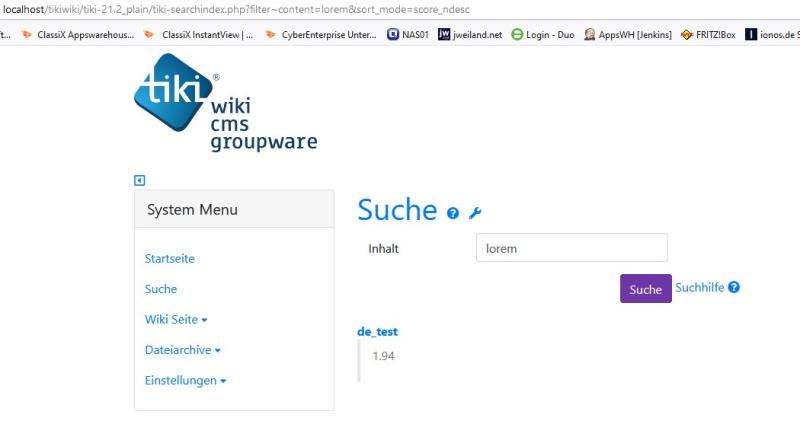Click the Tiki wiki cms groupware logo
This screenshot has width=800, height=421.
click(226, 103)
